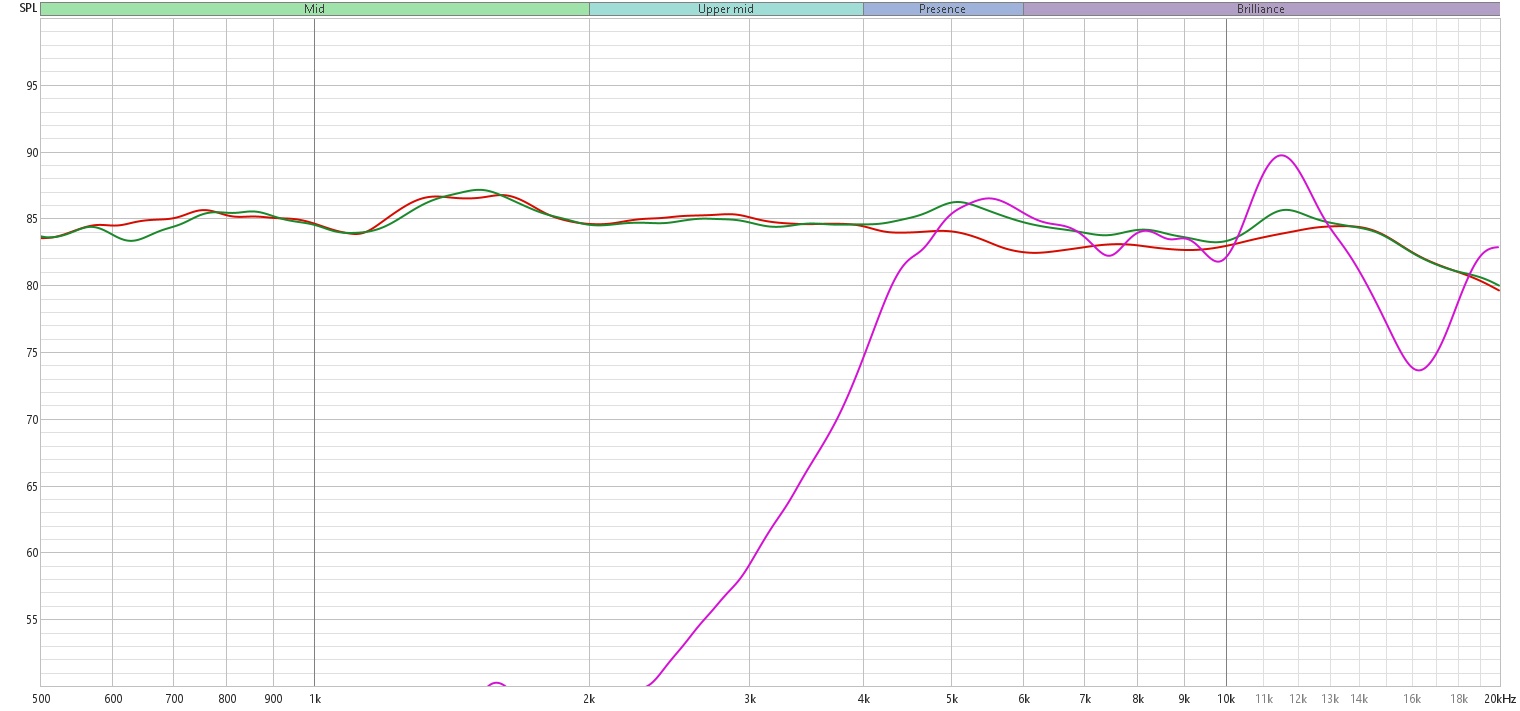The height and width of the screenshot is (711, 1520).
Task: Click the magenta curve's deep dip near 16k
Action: [1418, 370]
